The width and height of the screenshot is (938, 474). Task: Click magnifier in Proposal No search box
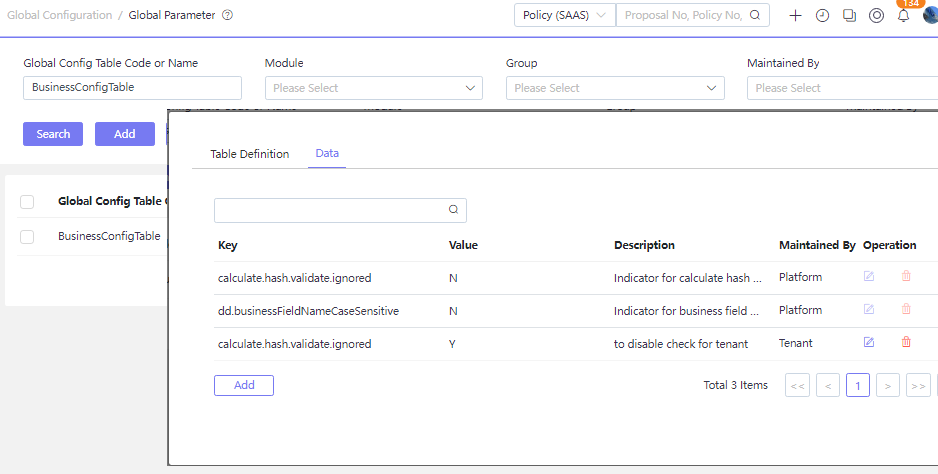(755, 16)
